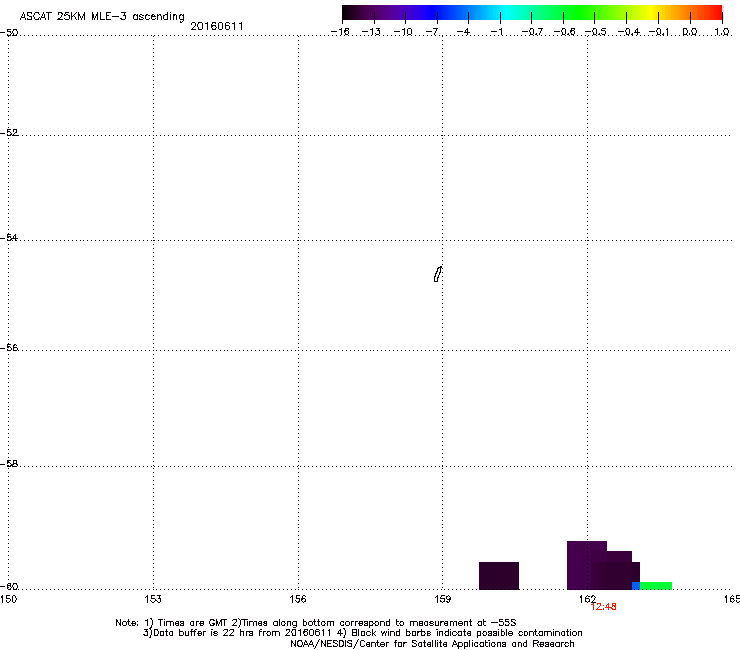Click the green data rectangle
The height and width of the screenshot is (650, 740).
pyautogui.click(x=656, y=586)
